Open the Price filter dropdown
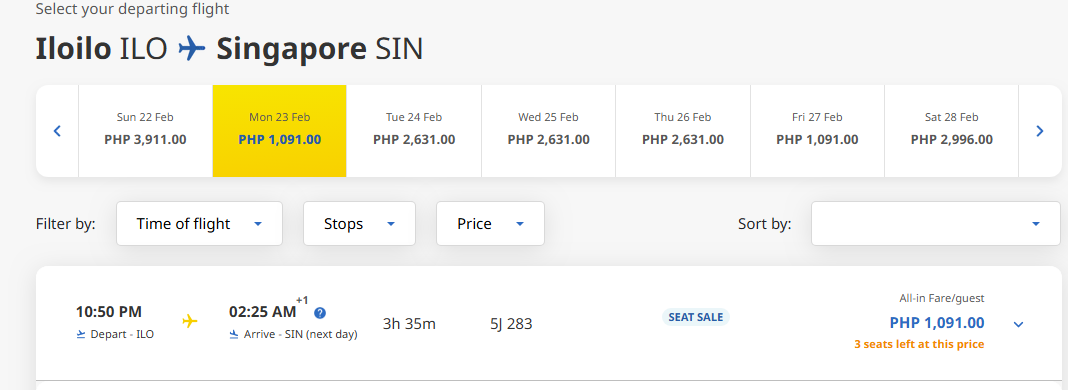 pyautogui.click(x=490, y=223)
